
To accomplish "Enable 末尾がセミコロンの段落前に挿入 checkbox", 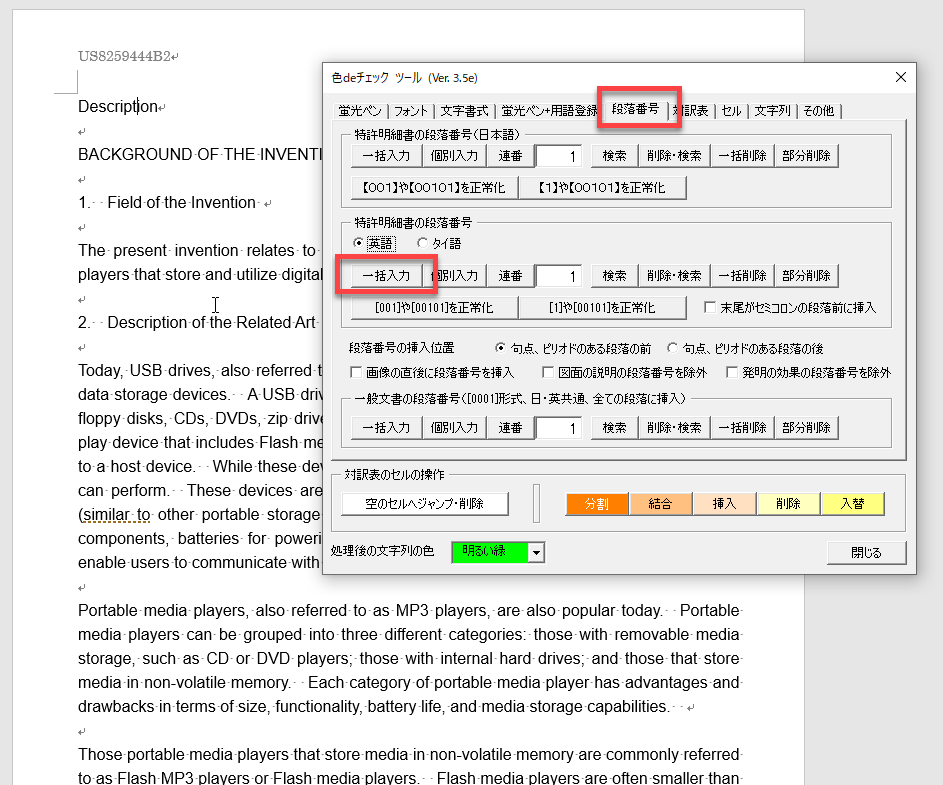I will tap(711, 307).
